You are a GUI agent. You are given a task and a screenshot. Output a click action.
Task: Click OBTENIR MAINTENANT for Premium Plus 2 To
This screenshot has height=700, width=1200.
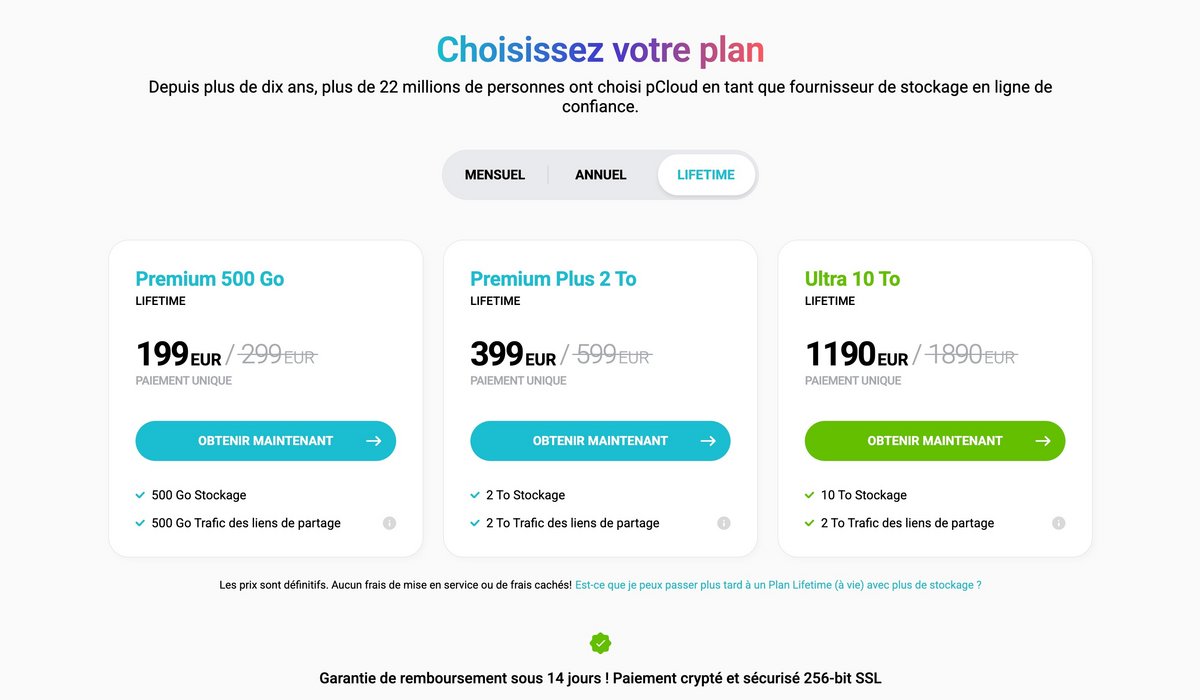point(600,440)
